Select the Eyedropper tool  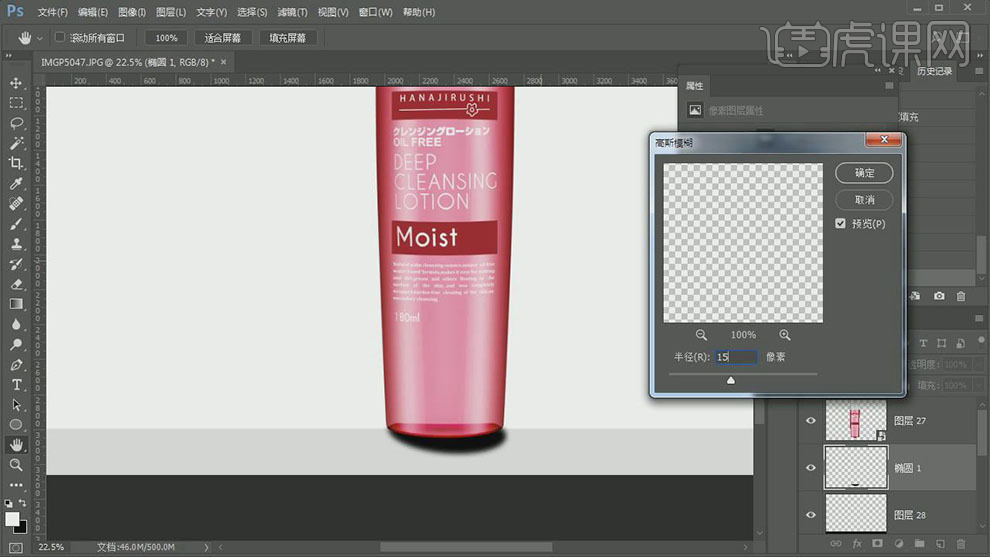pyautogui.click(x=16, y=184)
